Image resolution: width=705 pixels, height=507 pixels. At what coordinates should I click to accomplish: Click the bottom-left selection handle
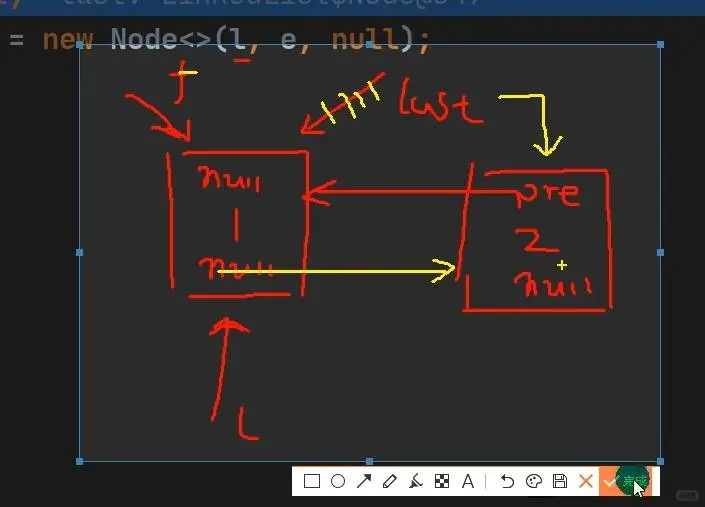coord(80,461)
